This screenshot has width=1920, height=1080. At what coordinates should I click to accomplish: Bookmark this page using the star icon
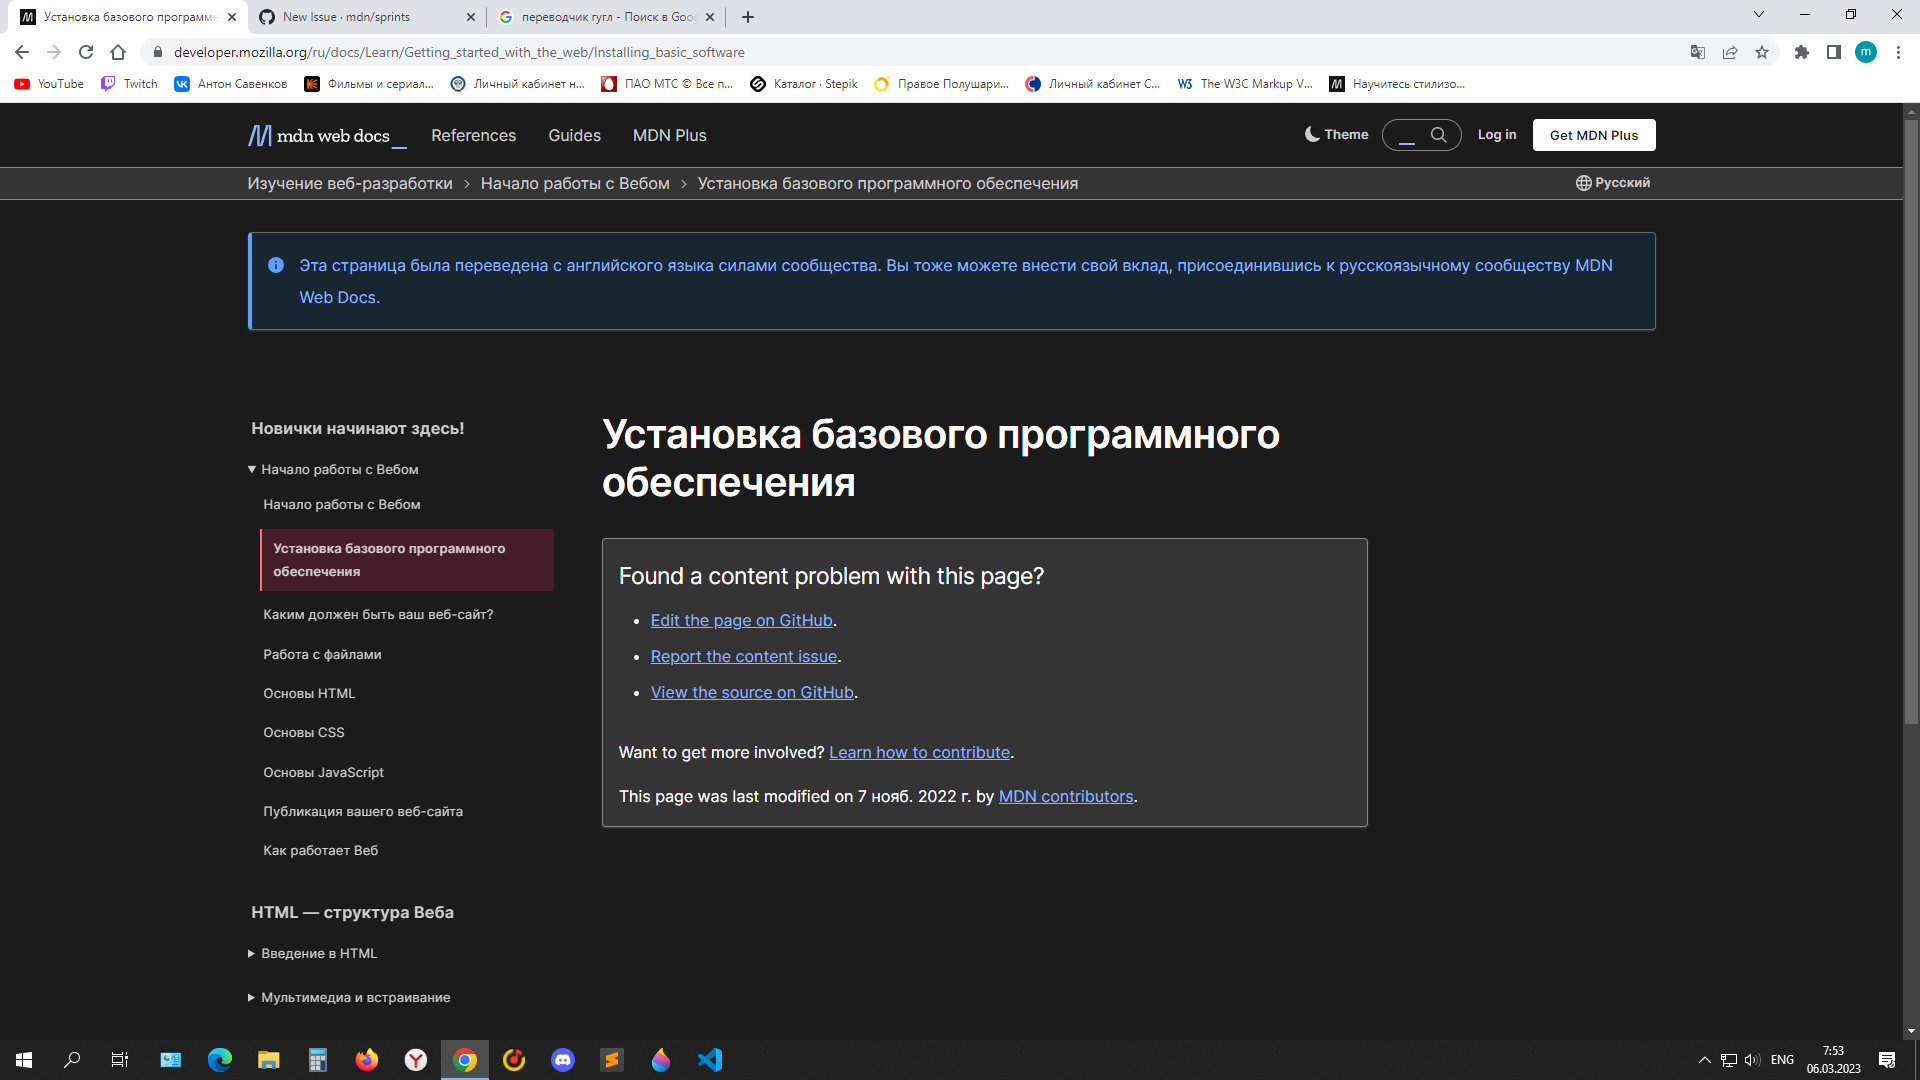coord(1763,52)
